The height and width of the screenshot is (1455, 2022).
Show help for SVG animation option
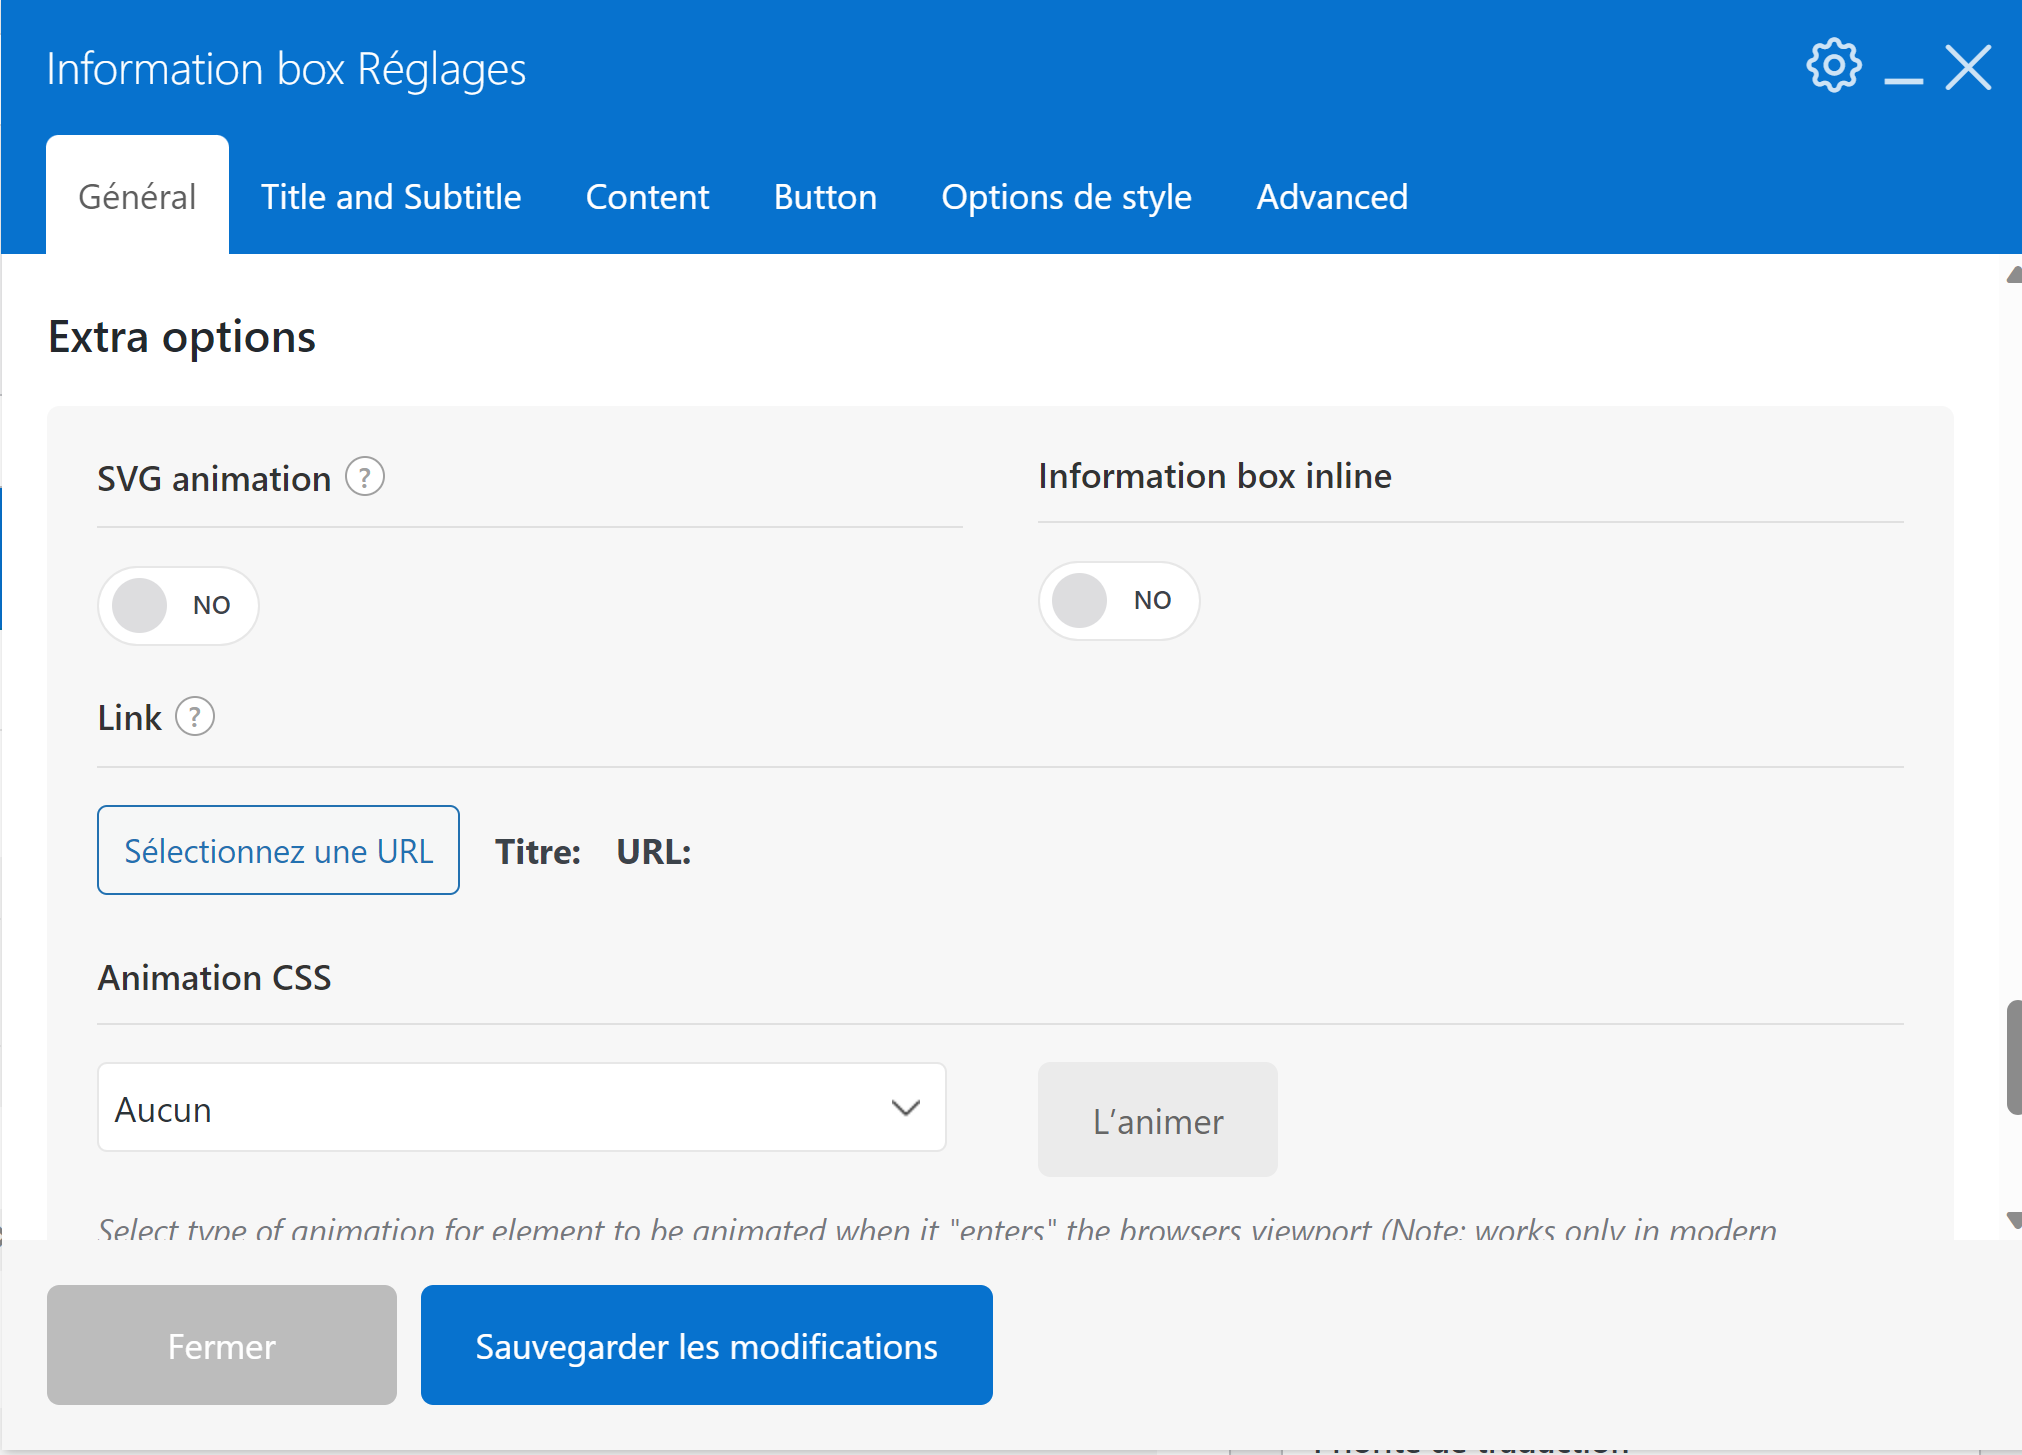(x=365, y=477)
